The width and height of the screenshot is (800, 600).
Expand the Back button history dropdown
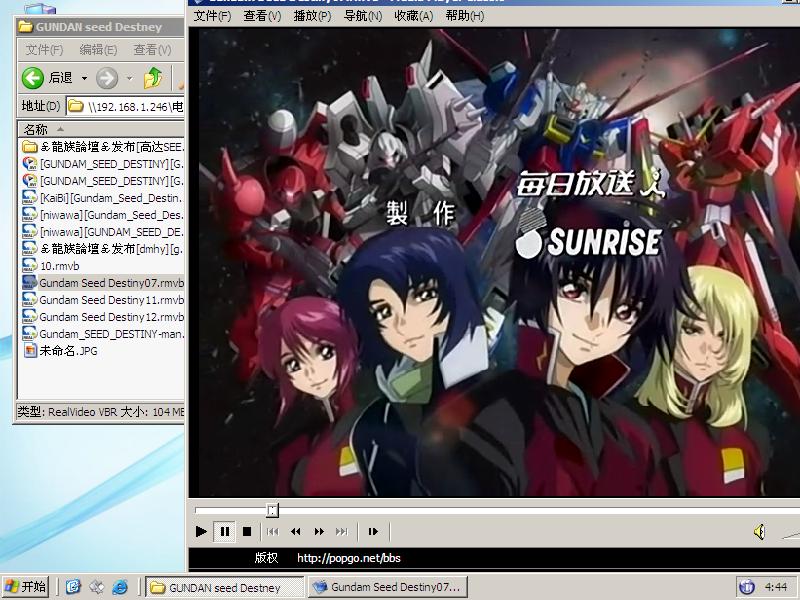[84, 78]
